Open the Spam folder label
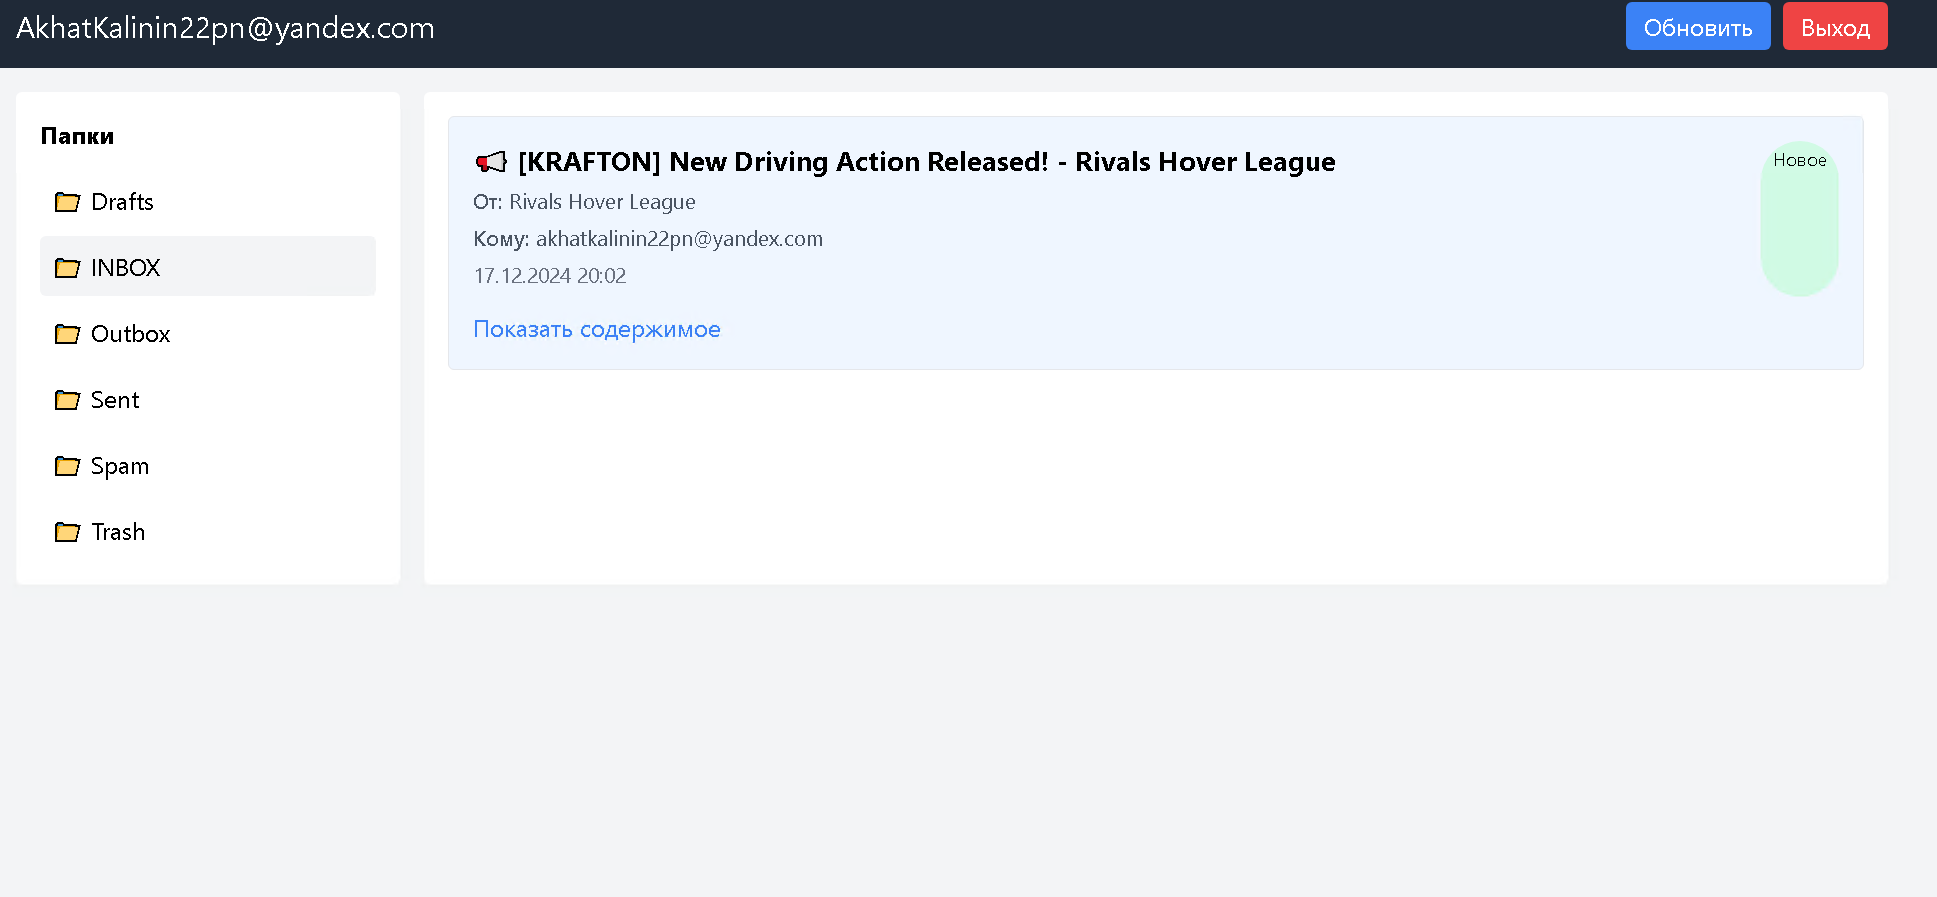 click(x=120, y=467)
